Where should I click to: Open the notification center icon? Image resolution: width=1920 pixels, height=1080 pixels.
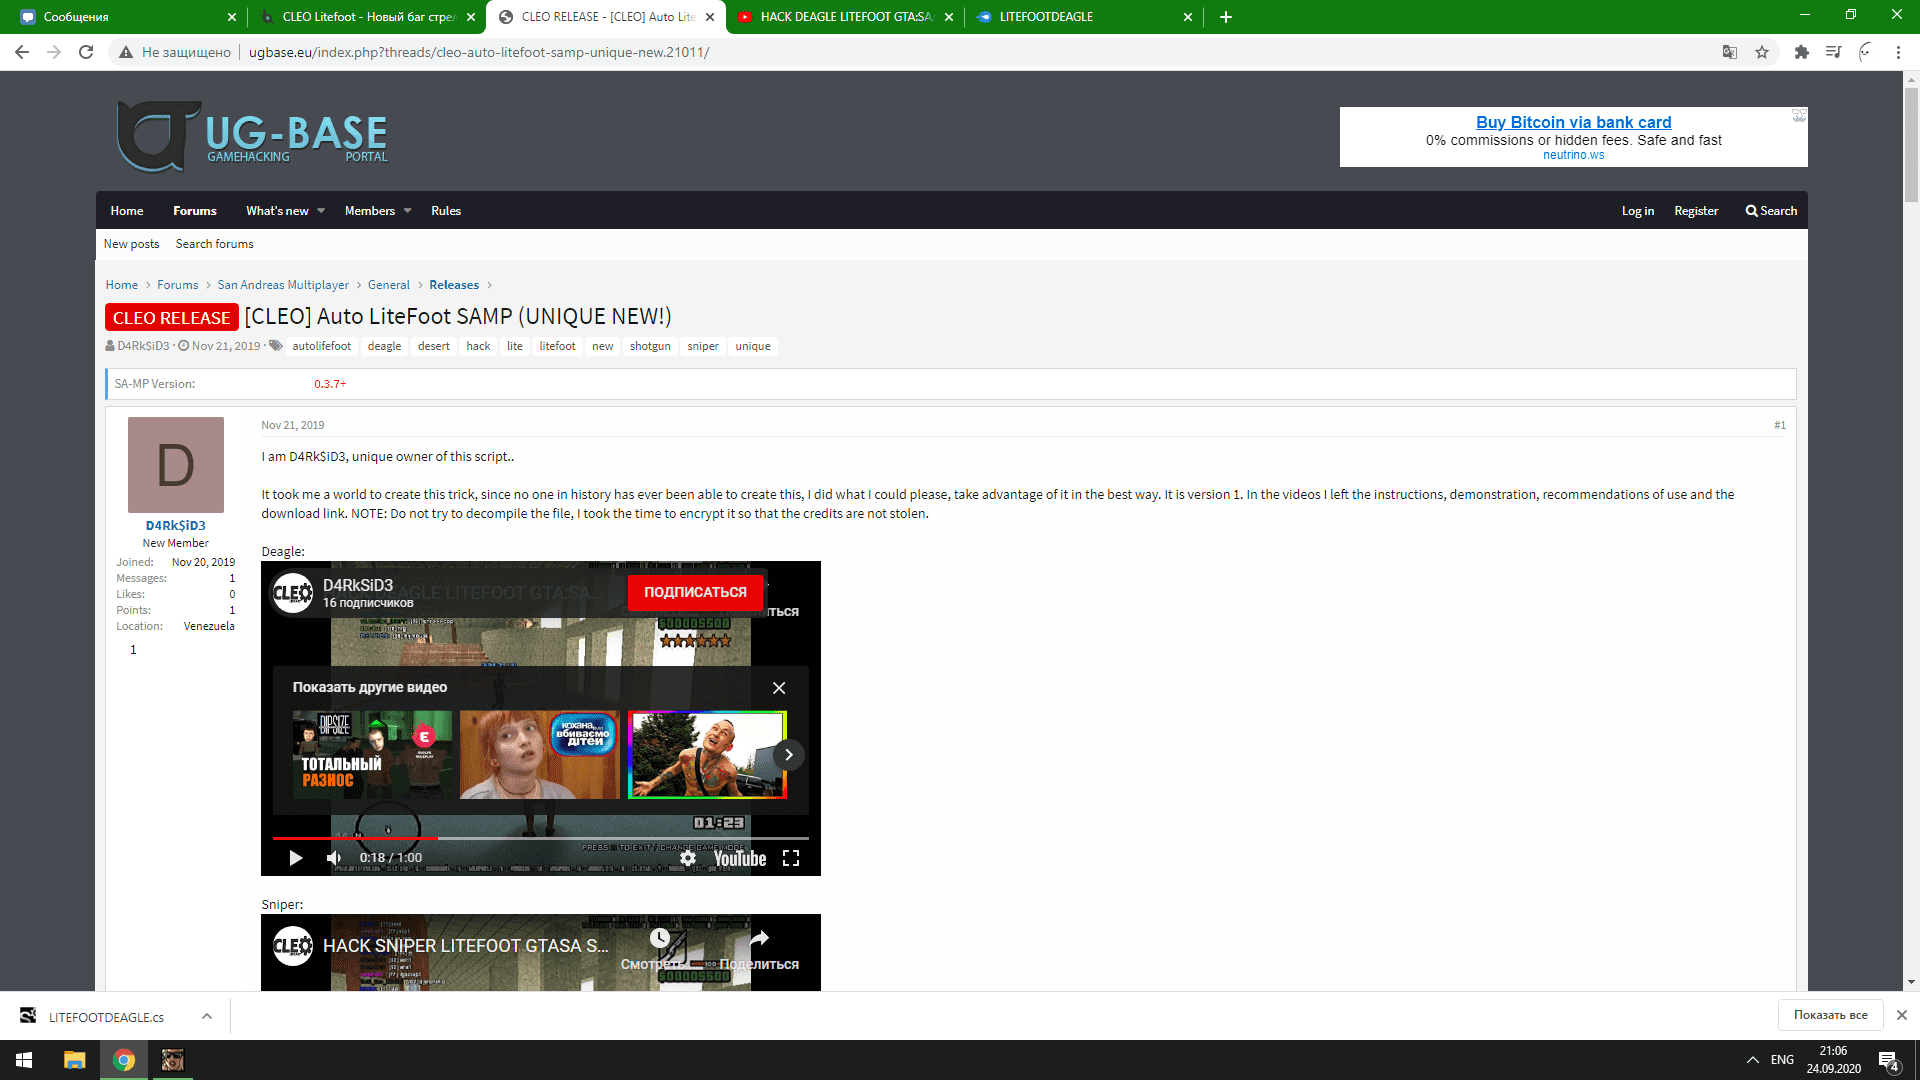[x=1888, y=1060]
